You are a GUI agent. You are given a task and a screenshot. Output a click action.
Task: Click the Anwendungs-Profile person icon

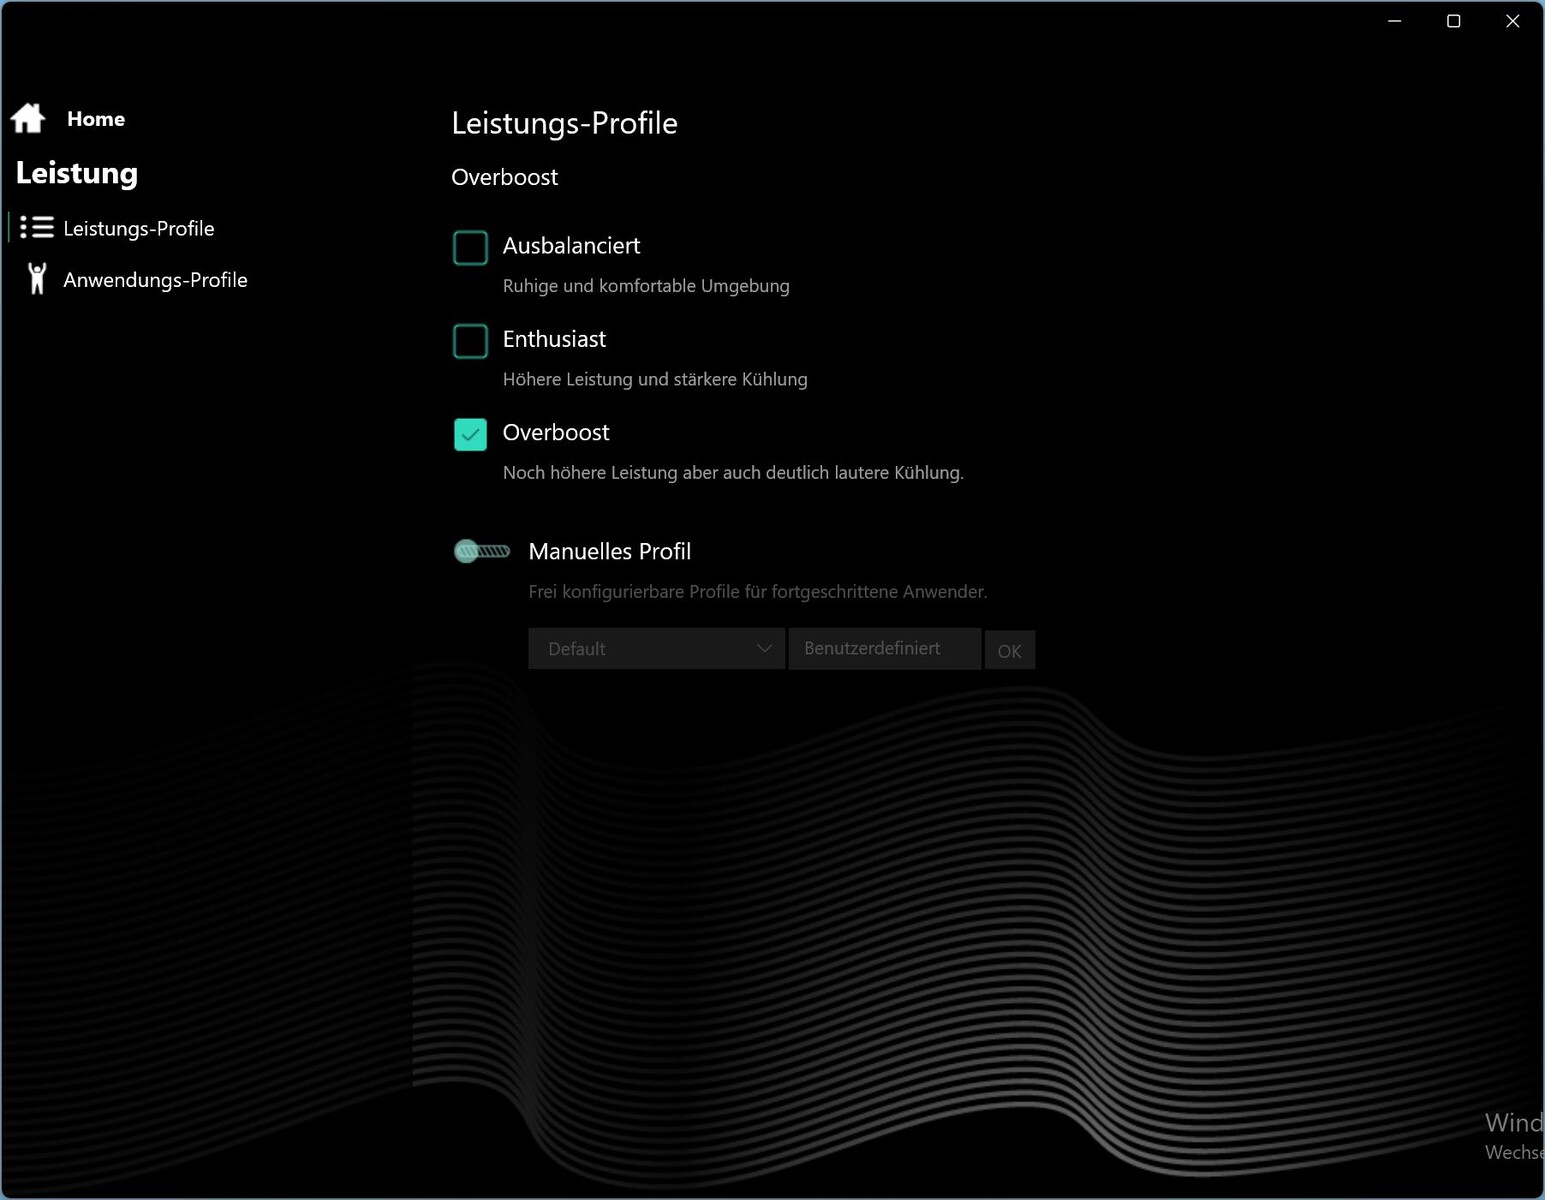point(37,279)
